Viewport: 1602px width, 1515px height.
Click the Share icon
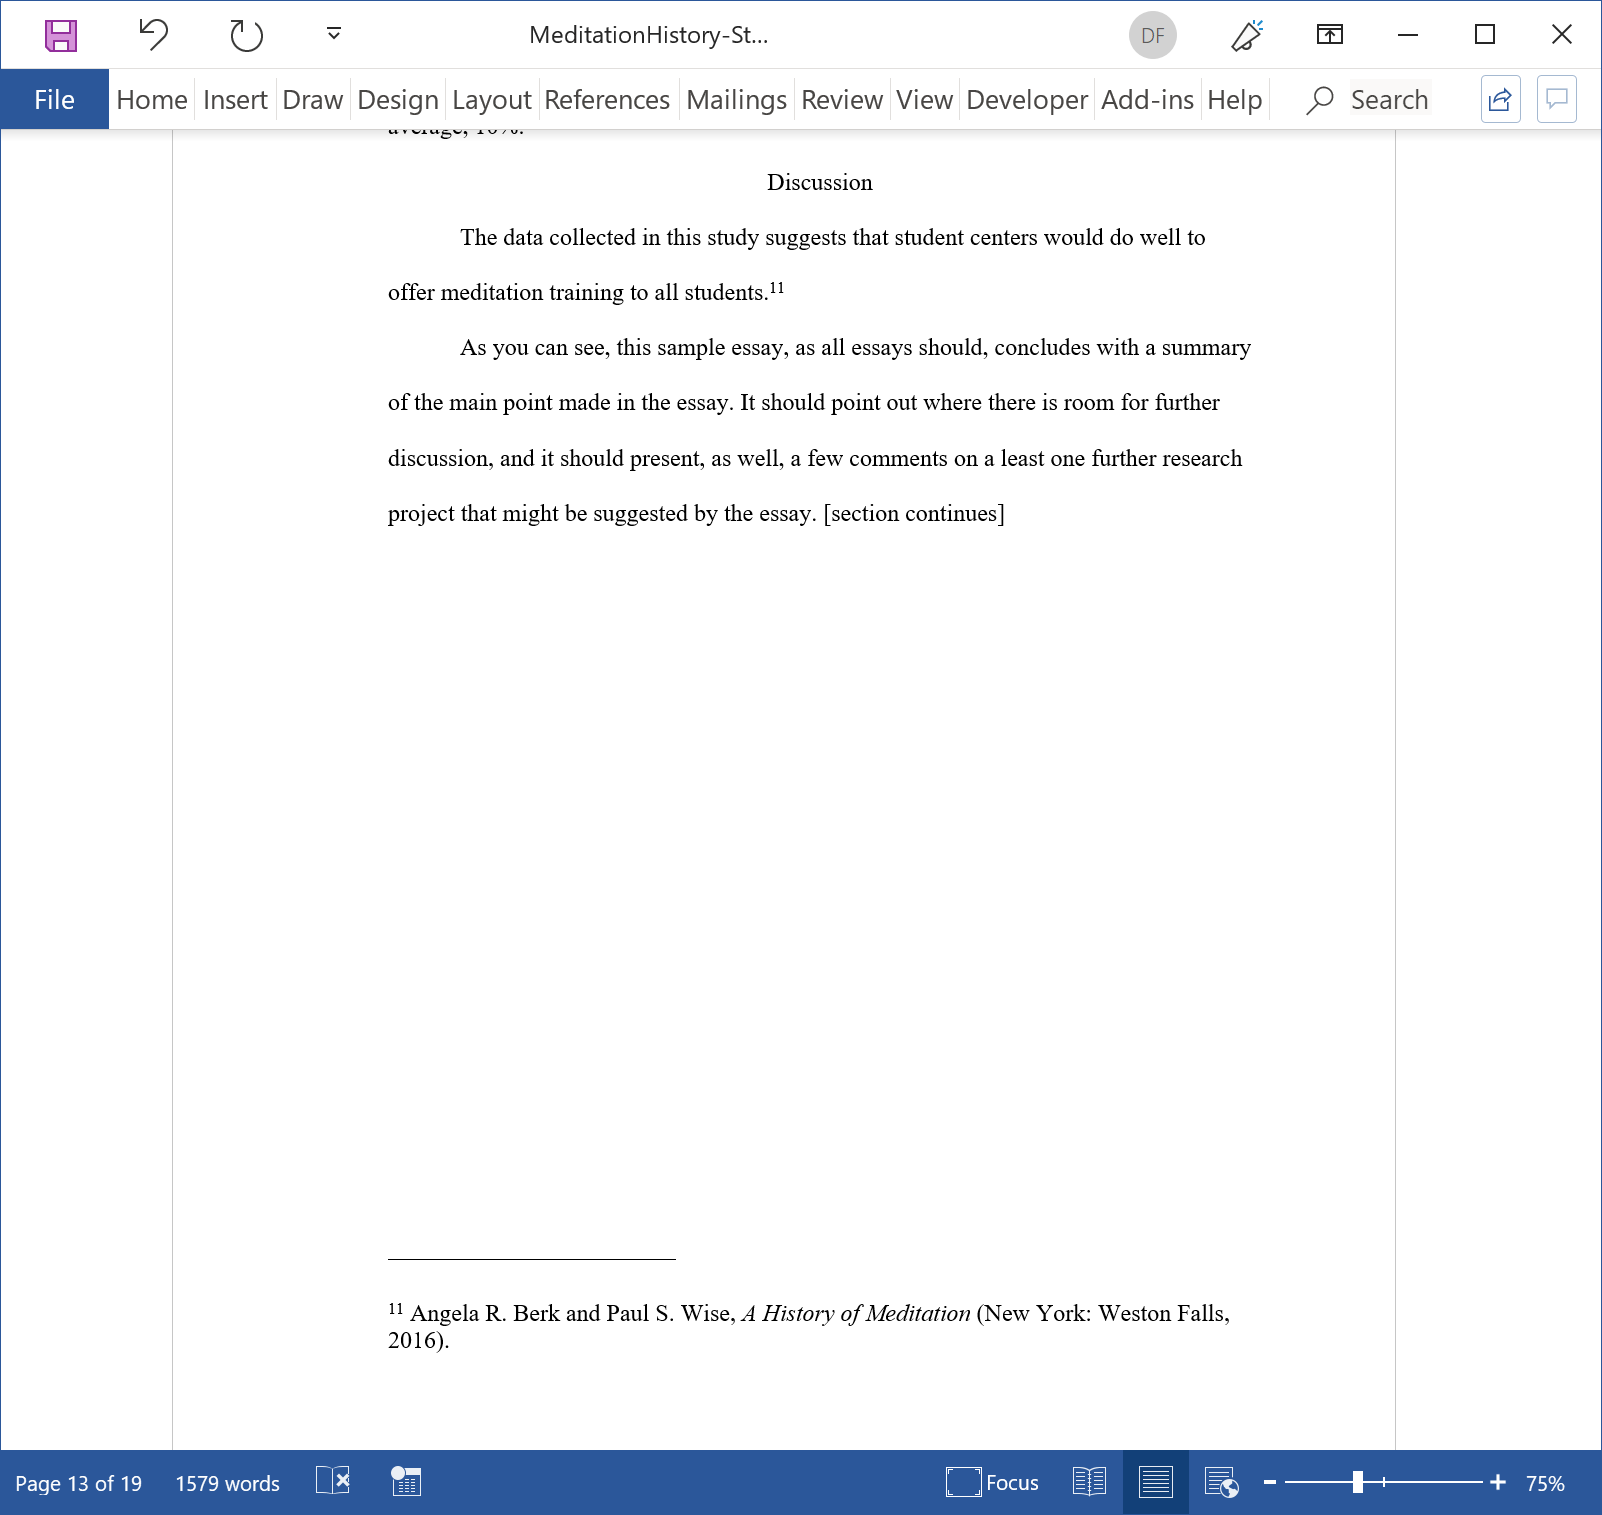coord(1500,100)
